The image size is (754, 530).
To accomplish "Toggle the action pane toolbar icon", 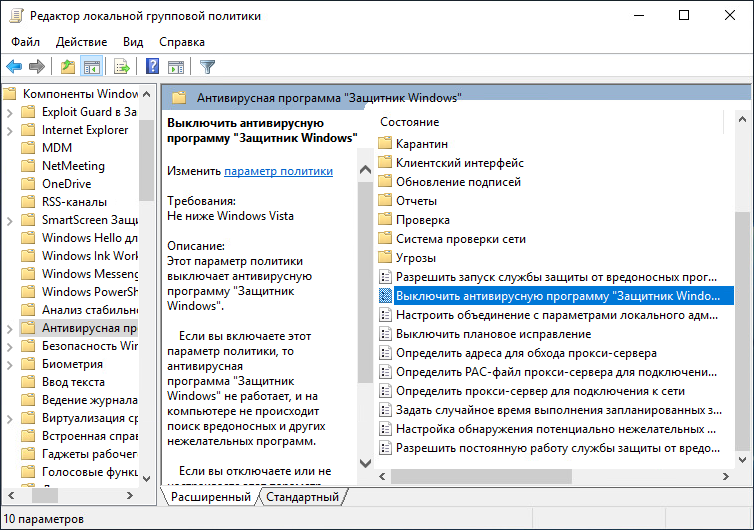I will [176, 67].
